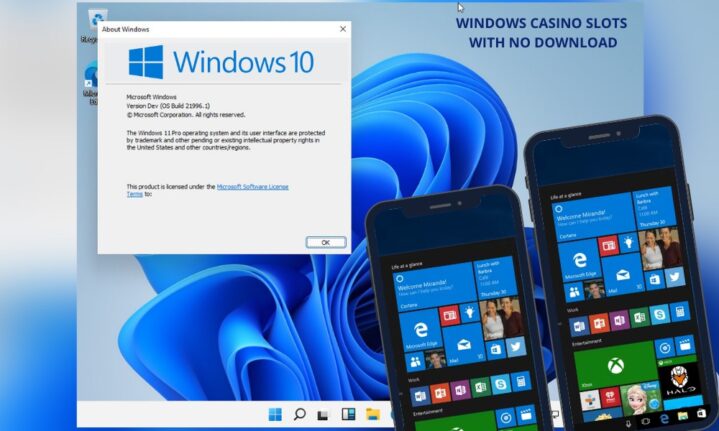
Task: Tap the Frozen Disney tile on right phone
Action: click(x=641, y=399)
